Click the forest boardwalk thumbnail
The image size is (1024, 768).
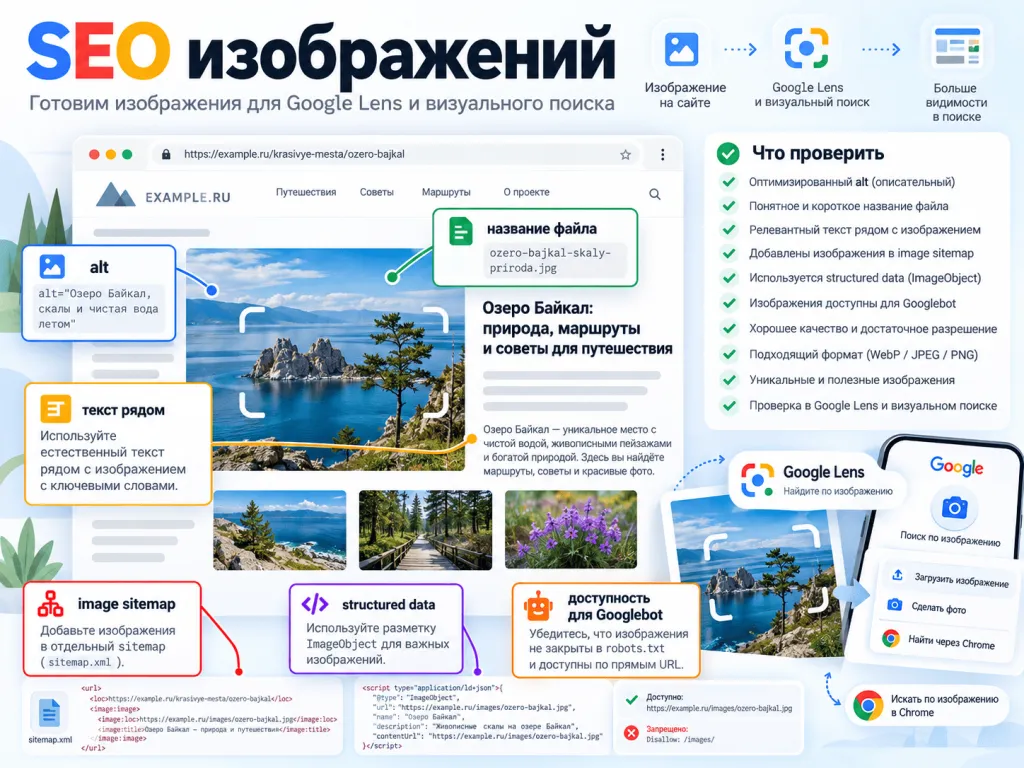coord(425,530)
